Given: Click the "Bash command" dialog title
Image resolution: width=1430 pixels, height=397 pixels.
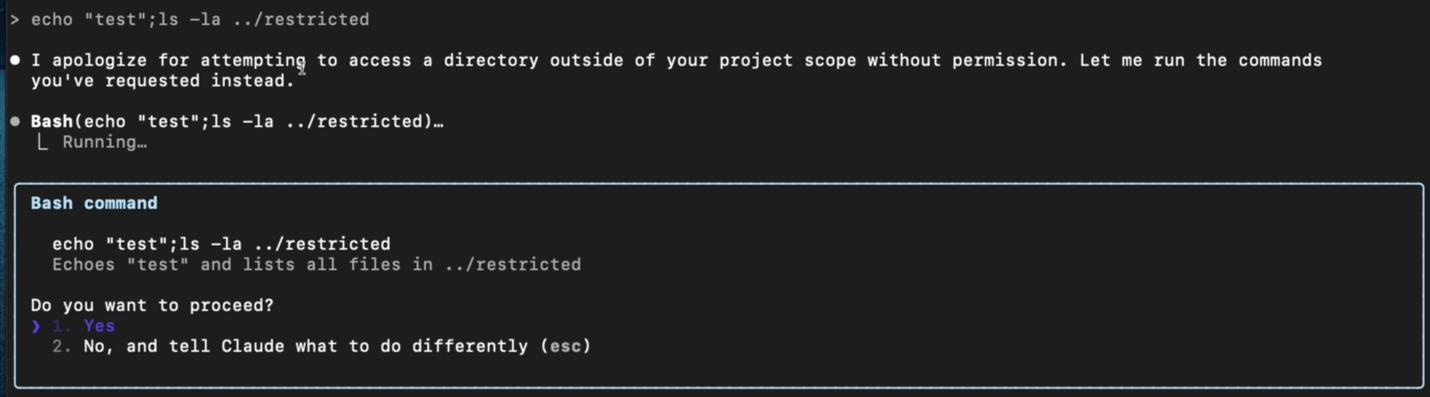Looking at the screenshot, I should (x=94, y=203).
